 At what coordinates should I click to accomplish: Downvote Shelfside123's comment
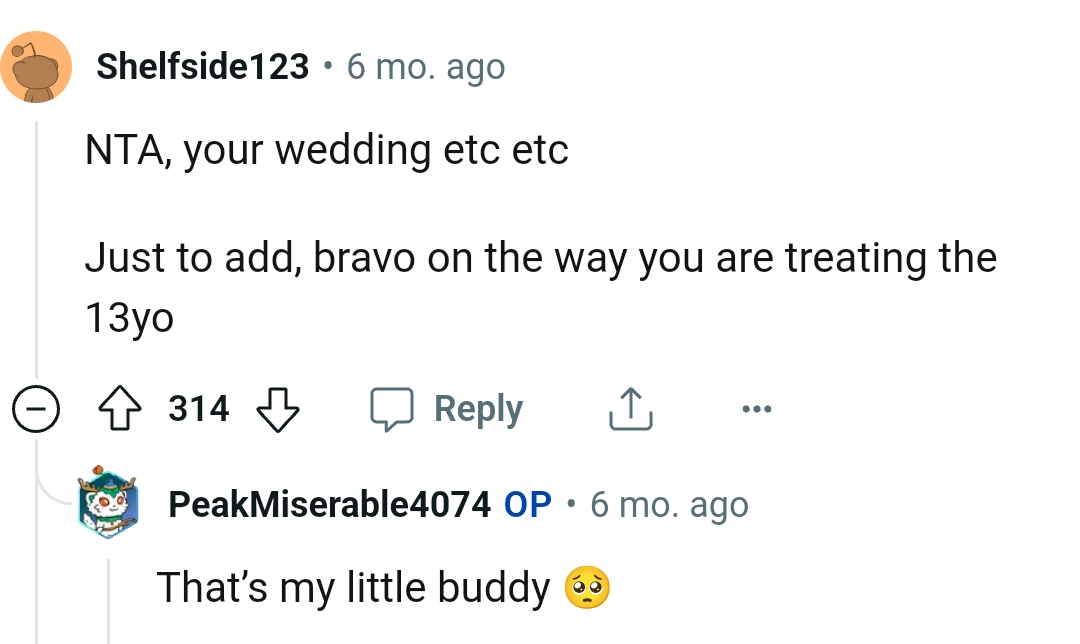[x=277, y=410]
